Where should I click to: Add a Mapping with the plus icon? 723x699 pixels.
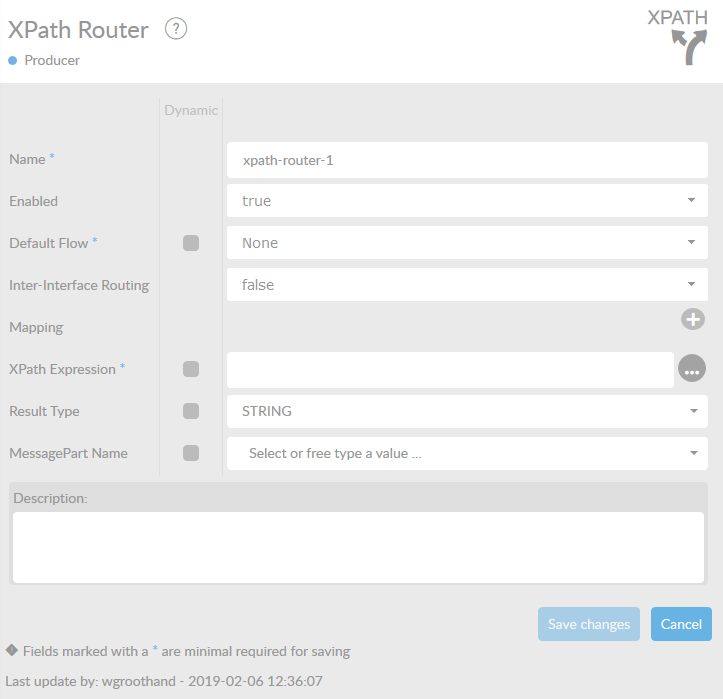coord(692,319)
